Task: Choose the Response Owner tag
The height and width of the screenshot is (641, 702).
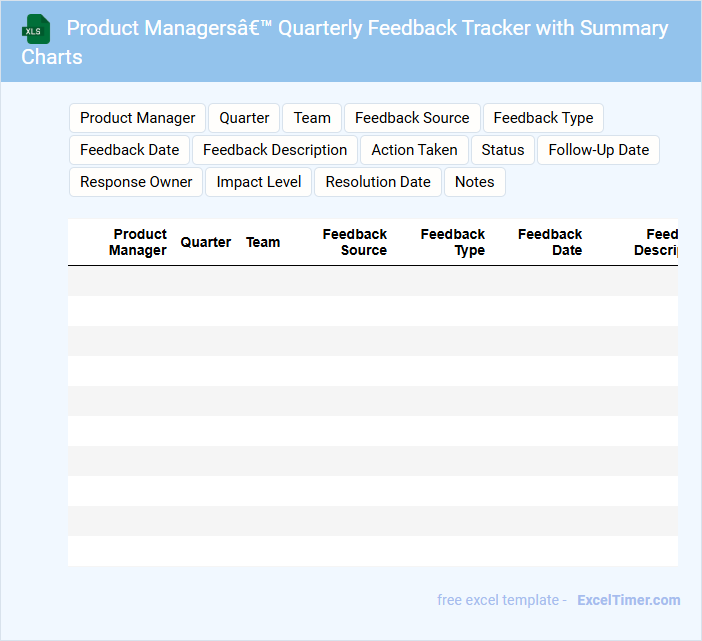Action: click(x=136, y=182)
